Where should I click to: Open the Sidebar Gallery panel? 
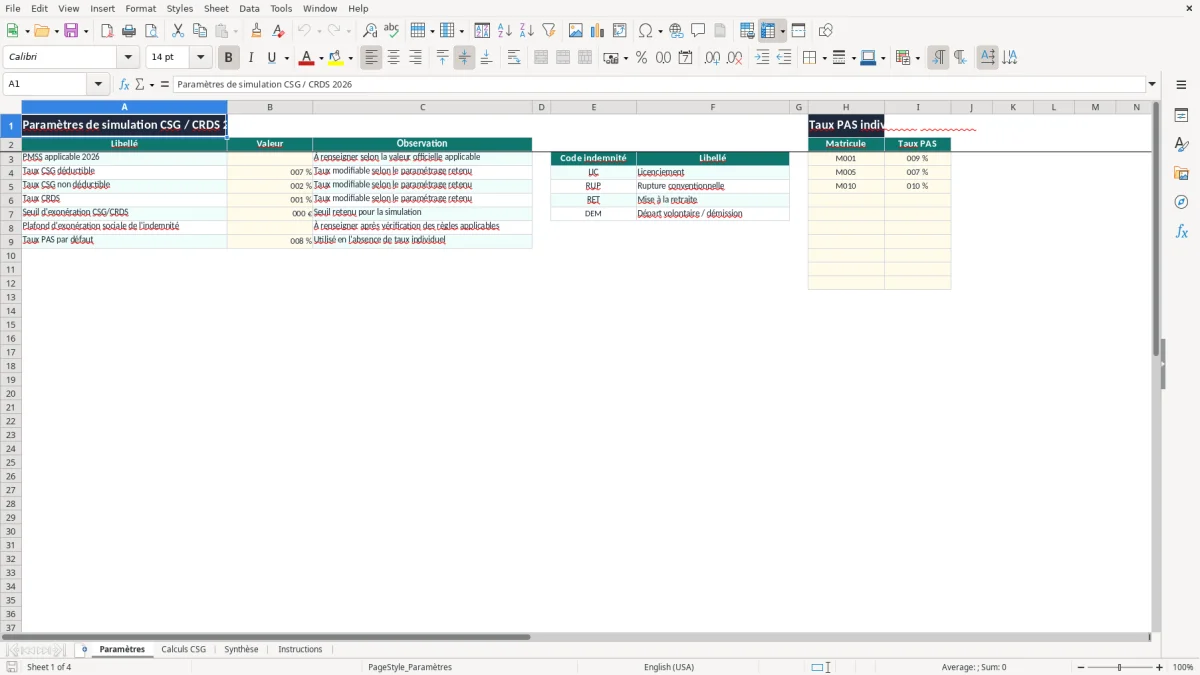[1181, 173]
